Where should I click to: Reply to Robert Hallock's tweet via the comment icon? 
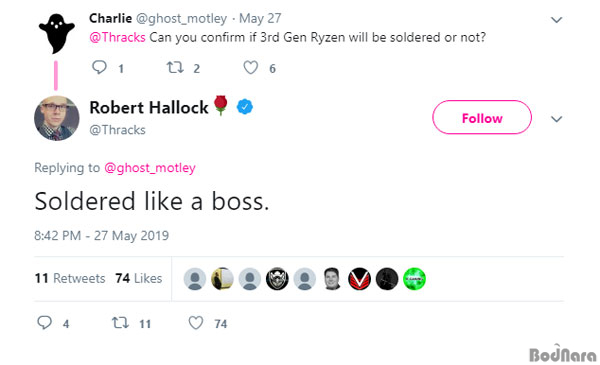(x=44, y=323)
